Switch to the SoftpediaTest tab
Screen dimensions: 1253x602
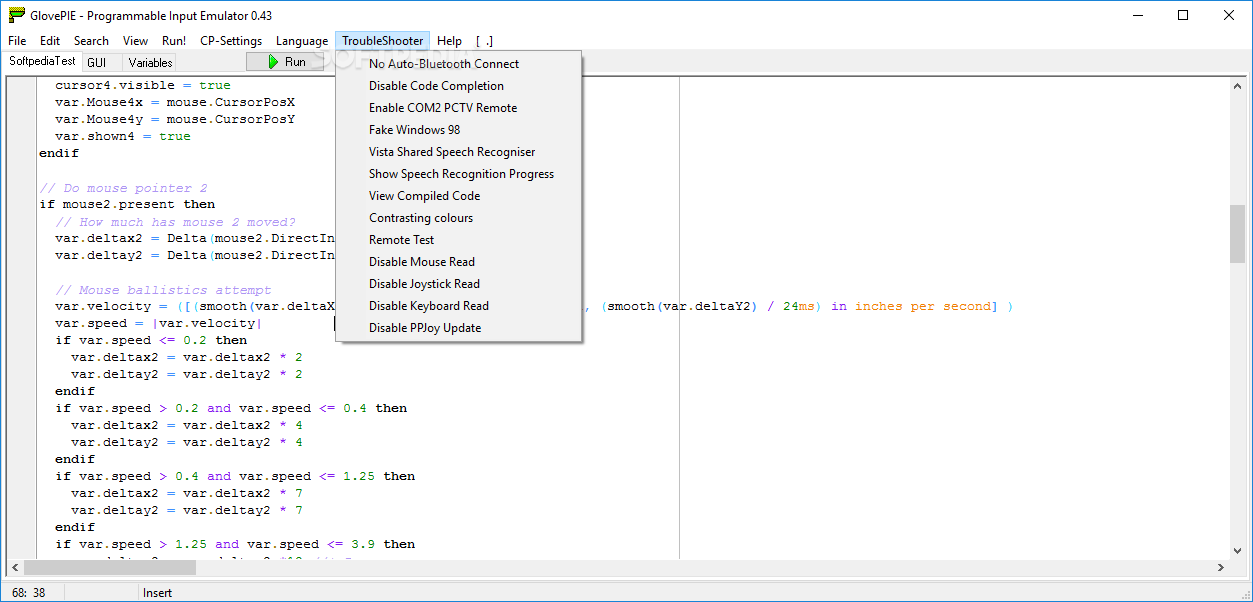[42, 61]
